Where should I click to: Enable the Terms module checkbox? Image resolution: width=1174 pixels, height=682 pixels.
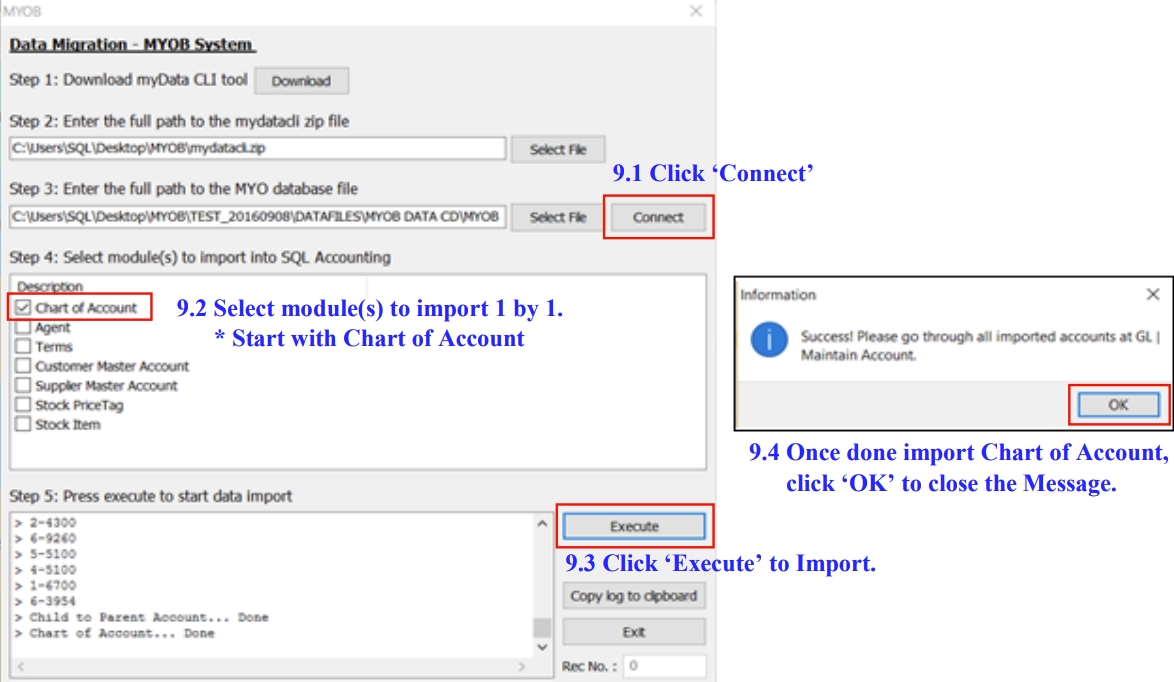click(x=24, y=347)
